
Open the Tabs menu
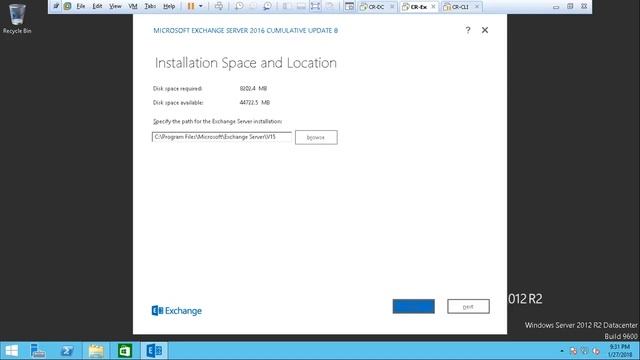click(150, 6)
